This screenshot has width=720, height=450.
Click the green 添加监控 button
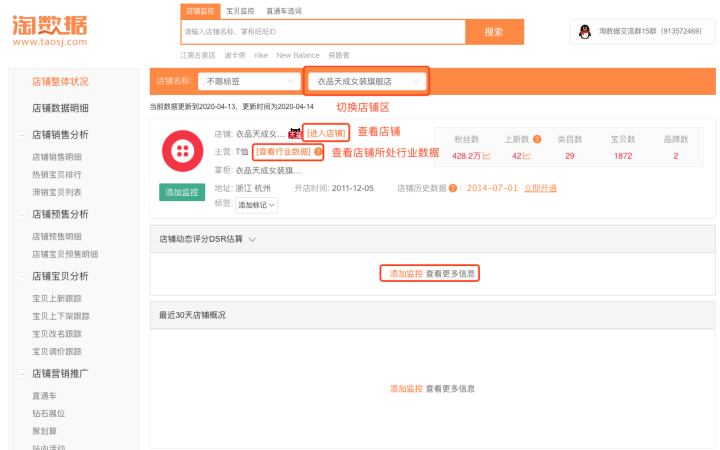pyautogui.click(x=182, y=192)
